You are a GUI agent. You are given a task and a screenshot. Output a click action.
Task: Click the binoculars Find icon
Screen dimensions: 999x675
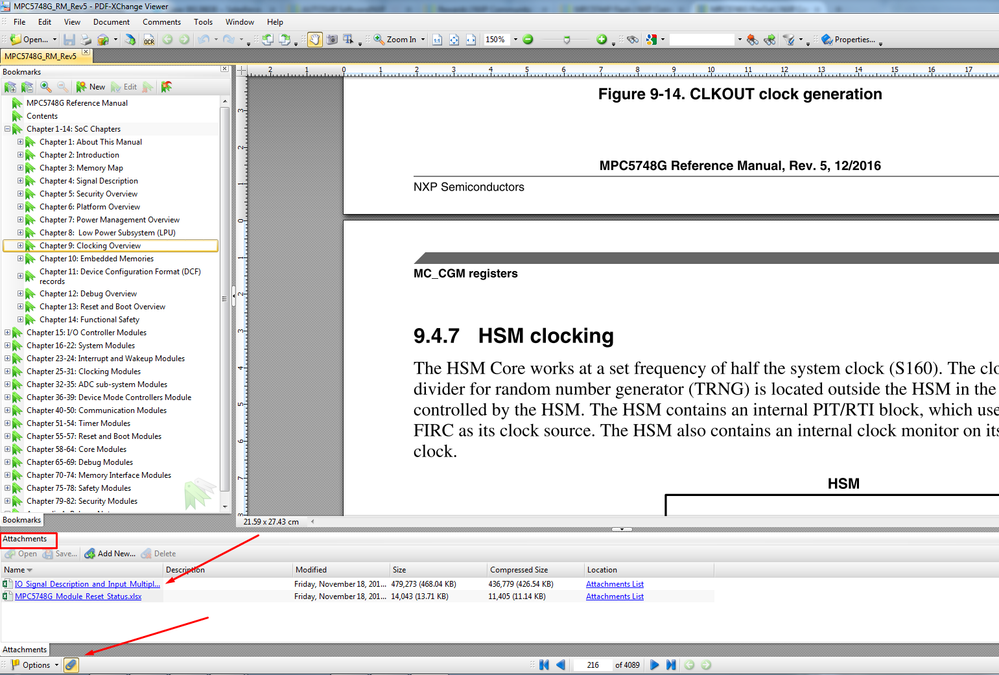(x=633, y=40)
